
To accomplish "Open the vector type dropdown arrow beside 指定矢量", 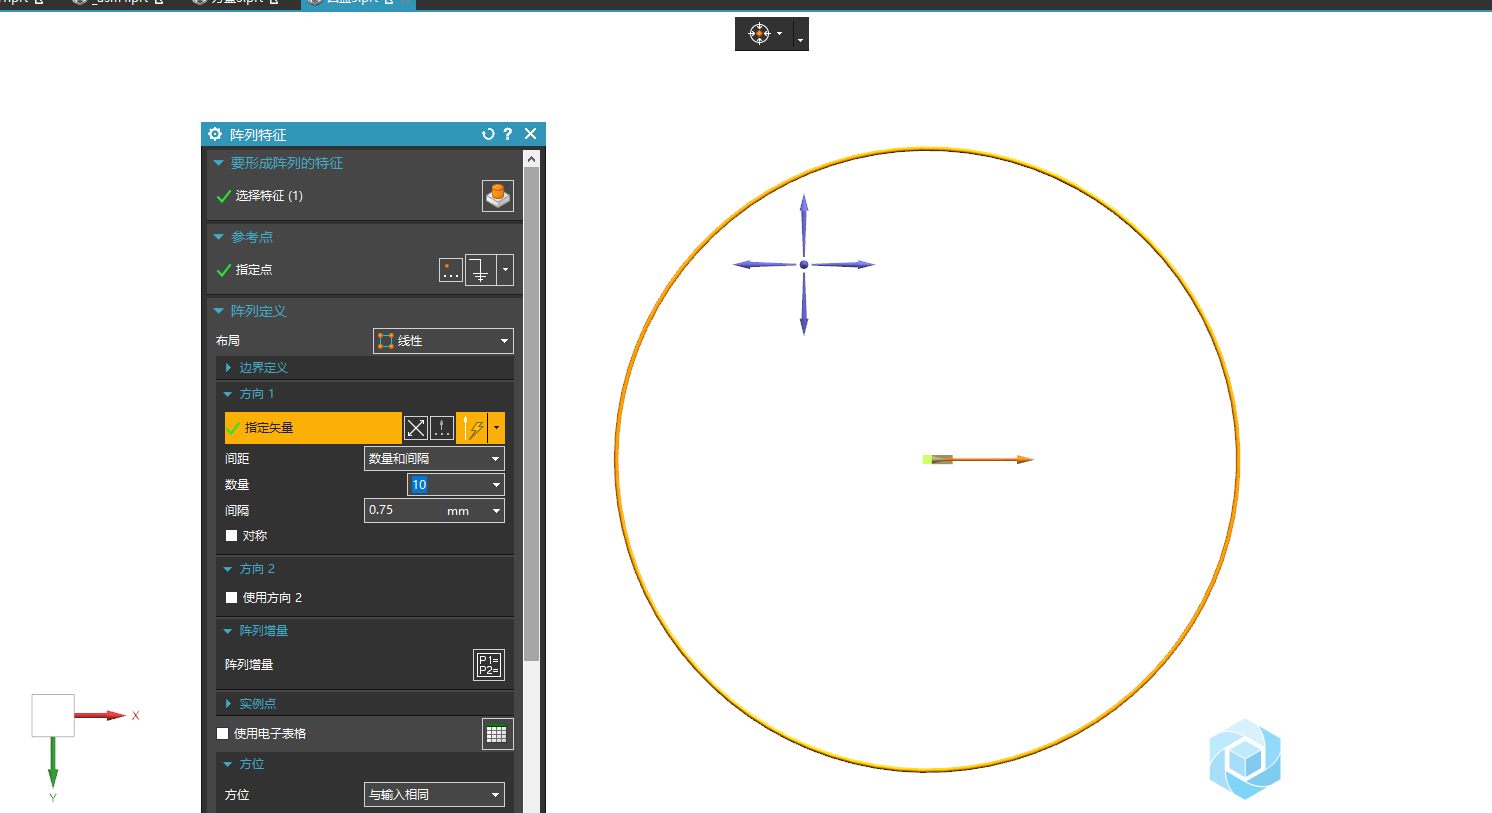I will 496,428.
